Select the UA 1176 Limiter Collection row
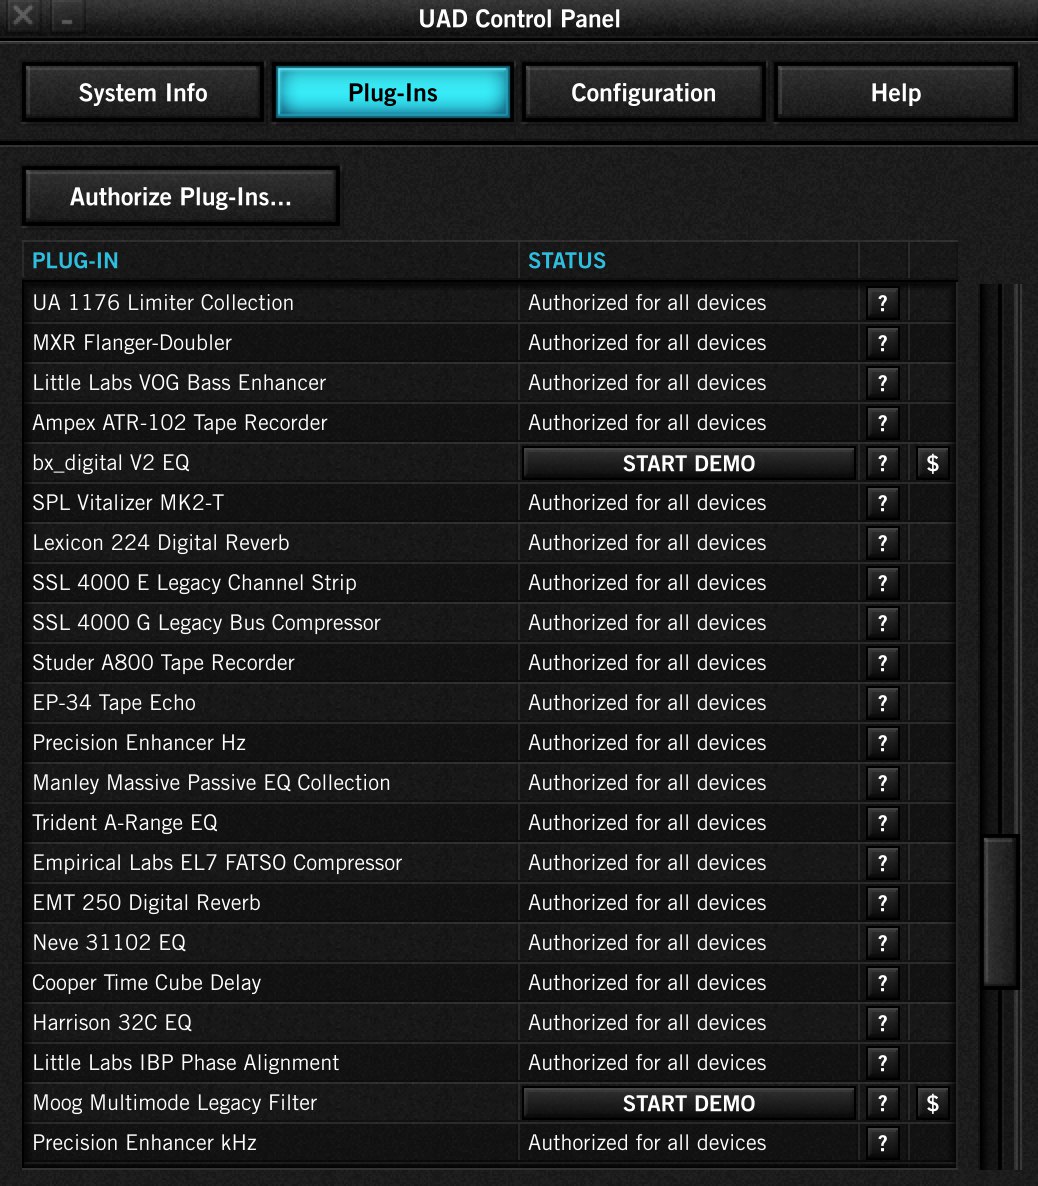The image size is (1038, 1186). click(489, 303)
